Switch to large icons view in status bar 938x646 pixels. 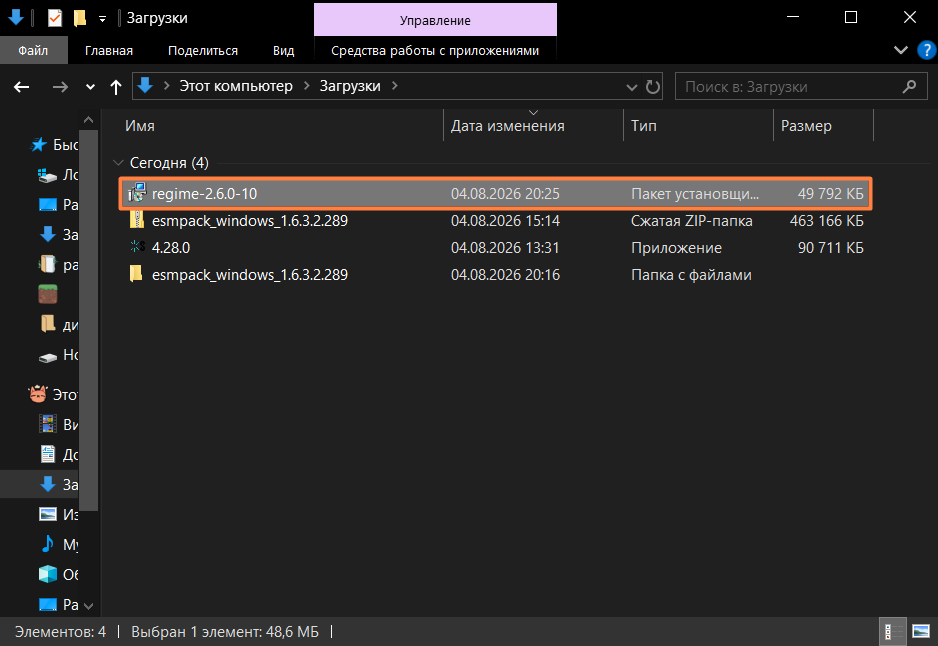click(921, 632)
